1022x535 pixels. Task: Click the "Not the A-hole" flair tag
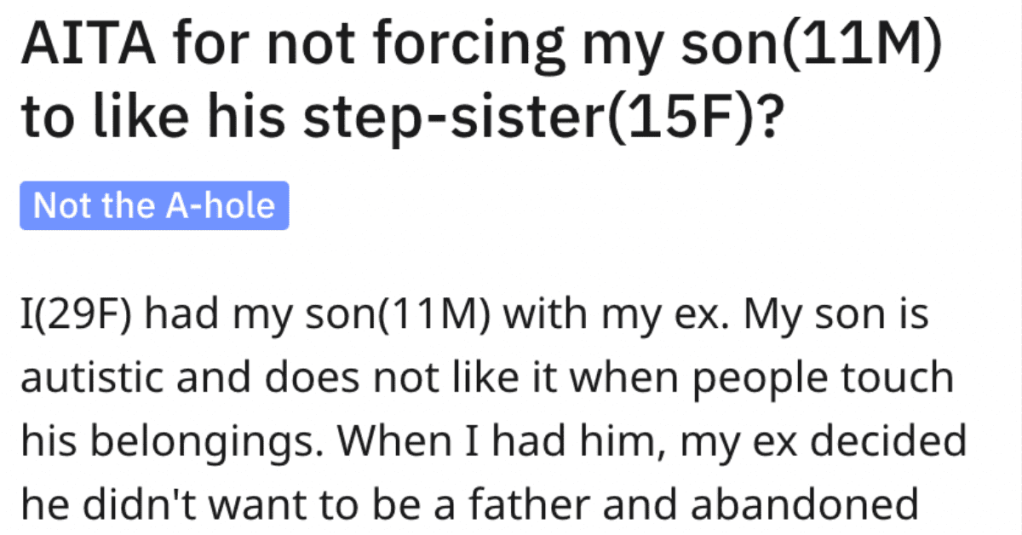[x=154, y=205]
